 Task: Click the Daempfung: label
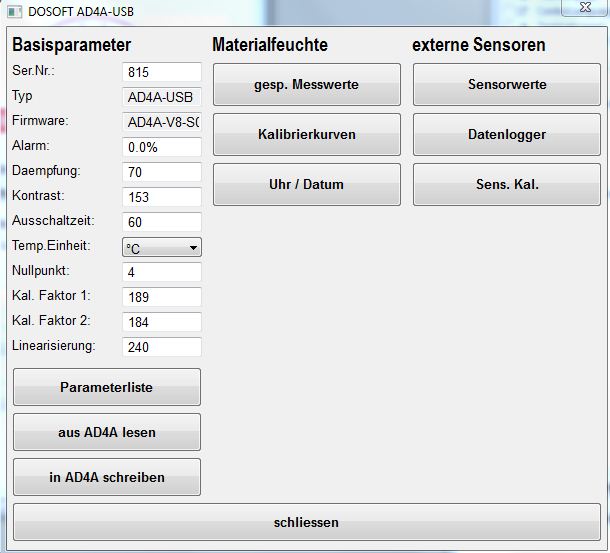[x=46, y=171]
